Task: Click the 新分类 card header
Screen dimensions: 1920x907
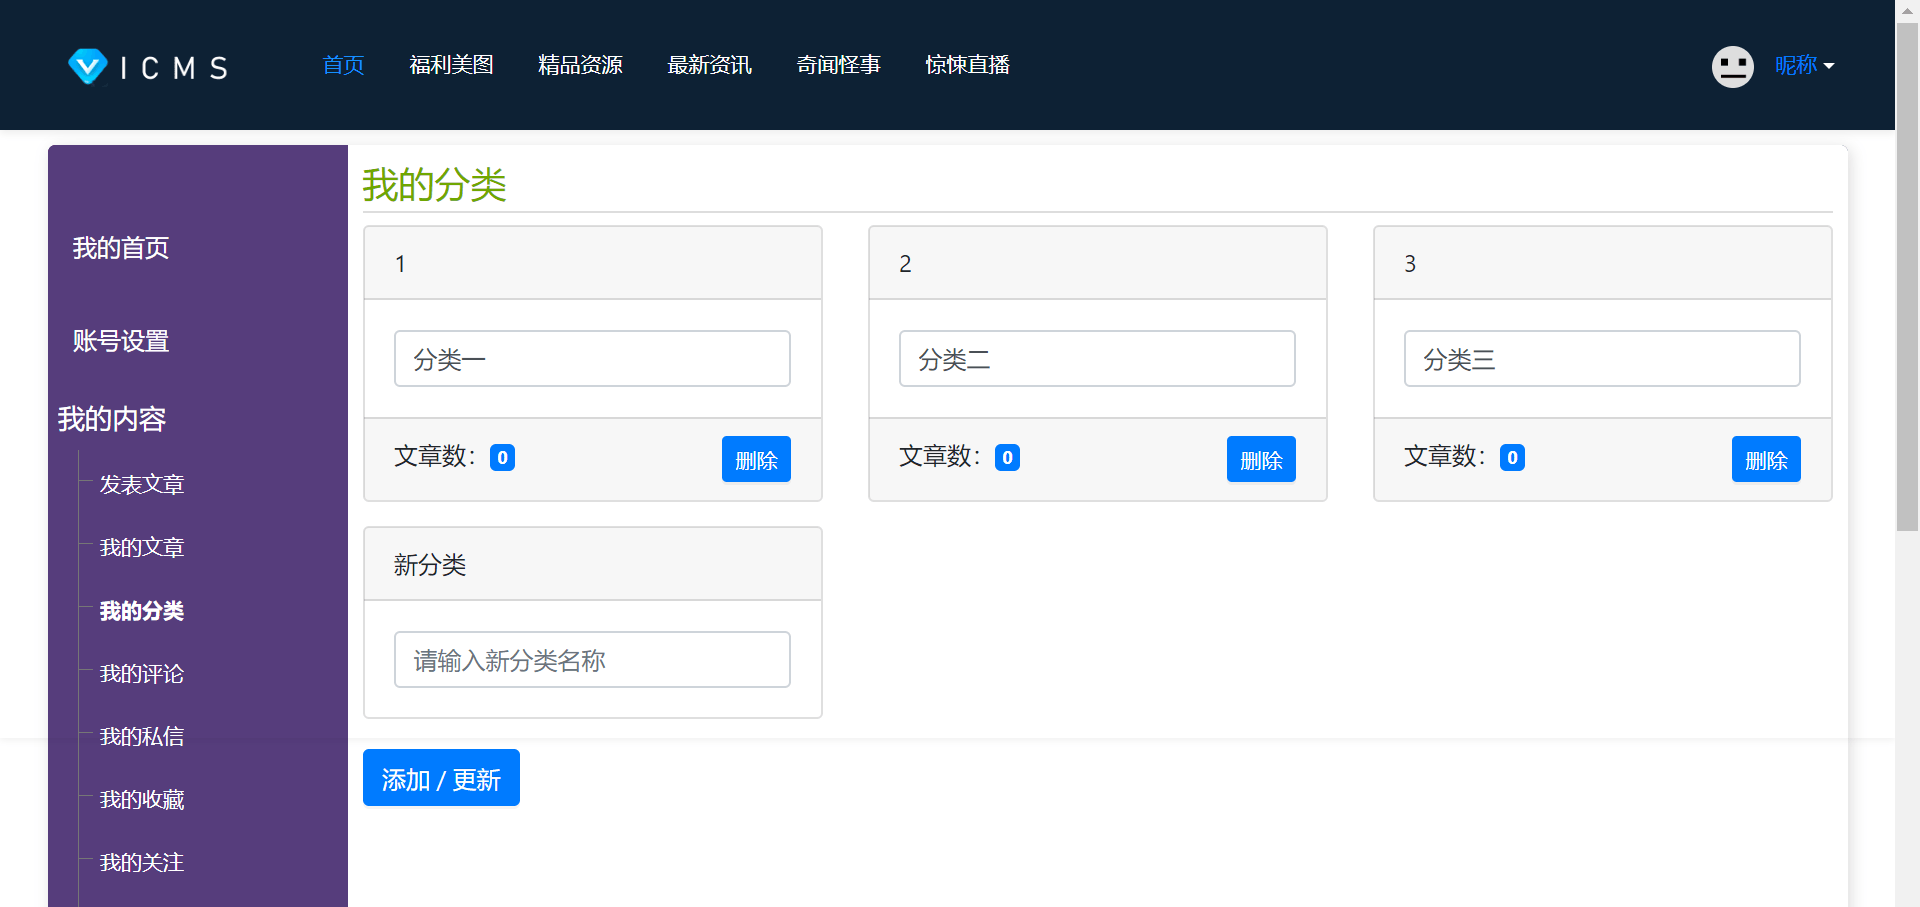Action: pyautogui.click(x=592, y=564)
